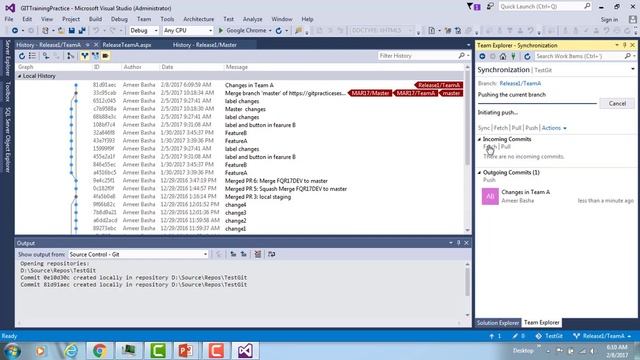Screen dimensions: 640x360
Task: Click Open File icon in toolbar
Action: 61,31
